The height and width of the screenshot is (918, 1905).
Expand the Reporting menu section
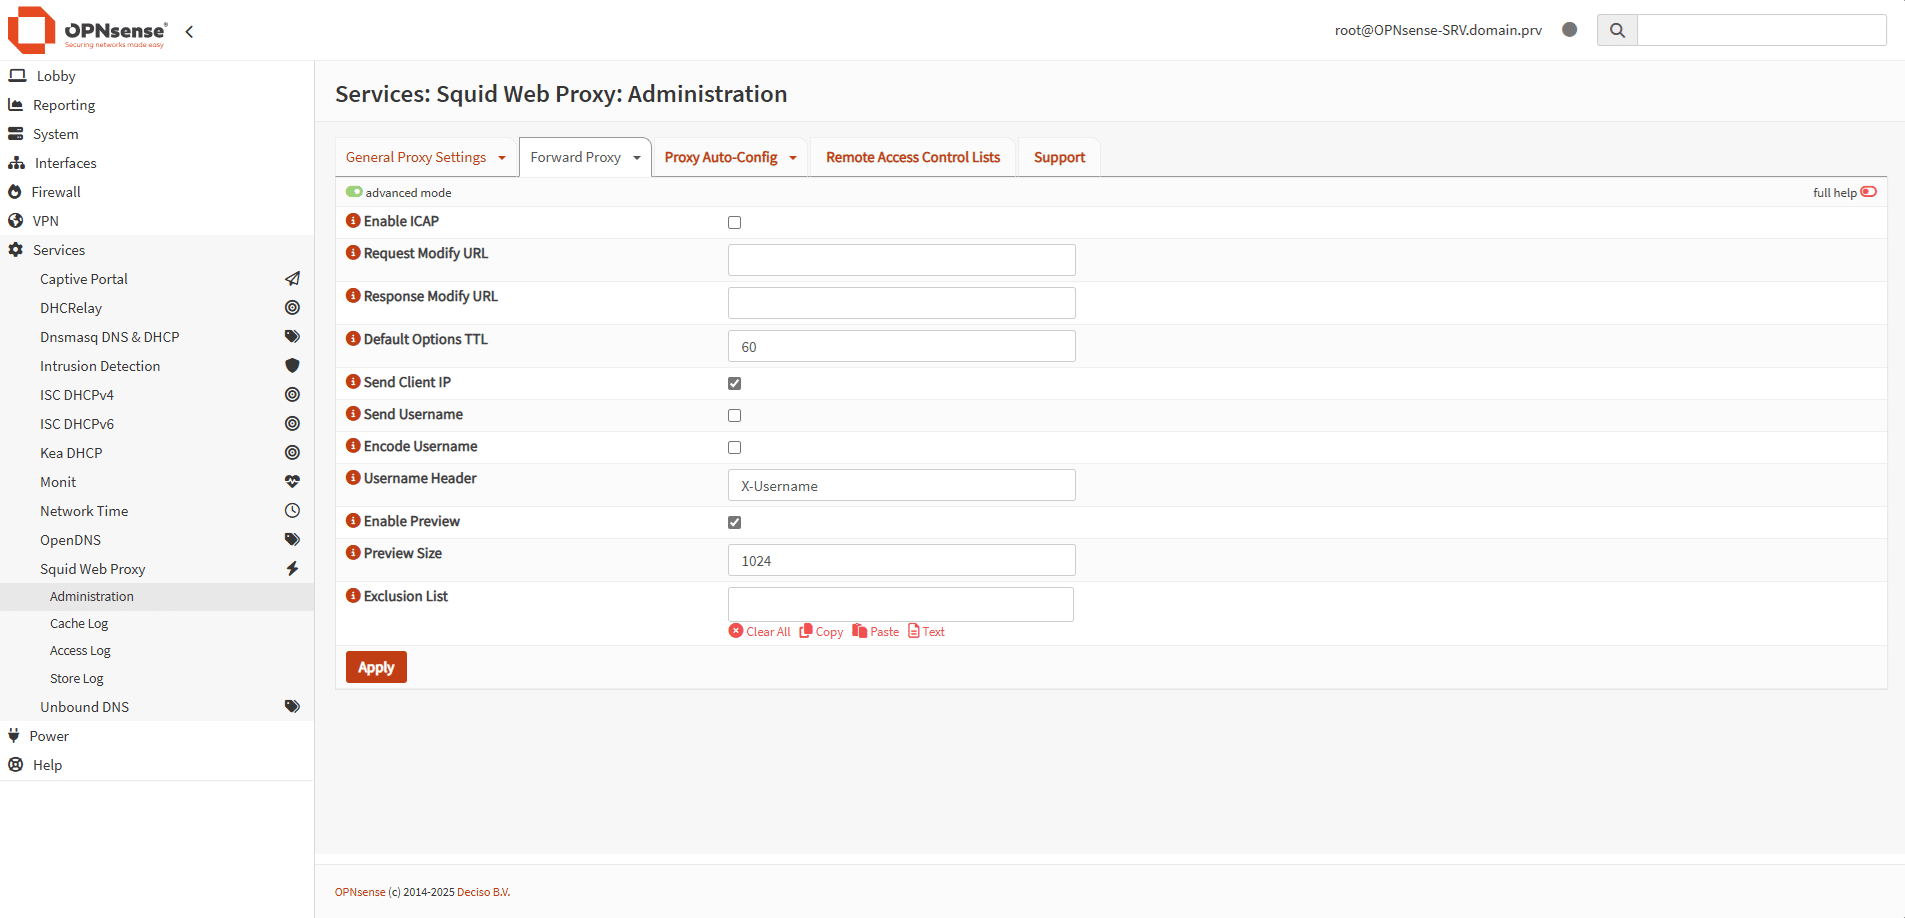coord(157,105)
